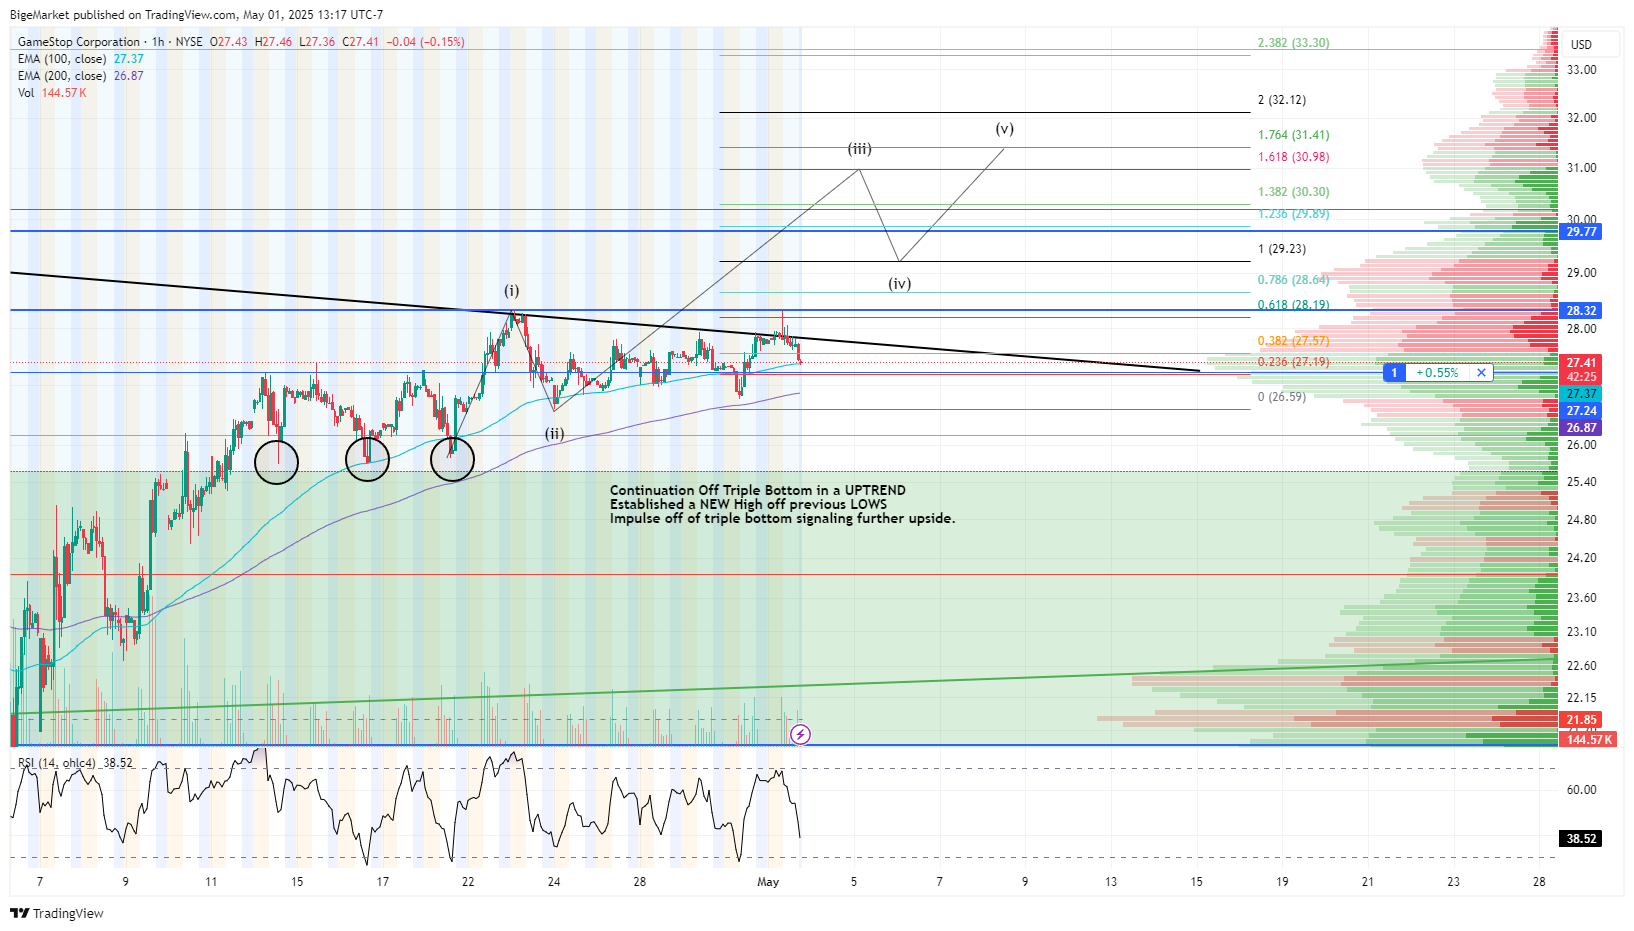Screen dimensions: 1634x931
Task: Click the red 21.85 price tag
Action: pos(1581,720)
